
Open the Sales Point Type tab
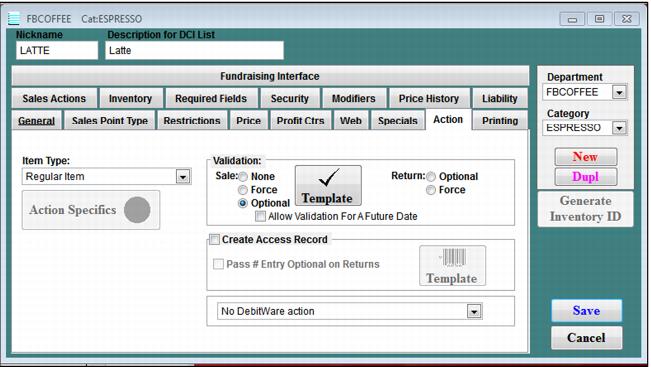pos(110,121)
